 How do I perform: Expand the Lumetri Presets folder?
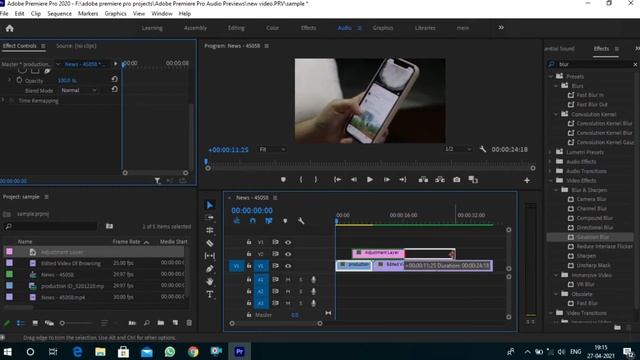550,152
